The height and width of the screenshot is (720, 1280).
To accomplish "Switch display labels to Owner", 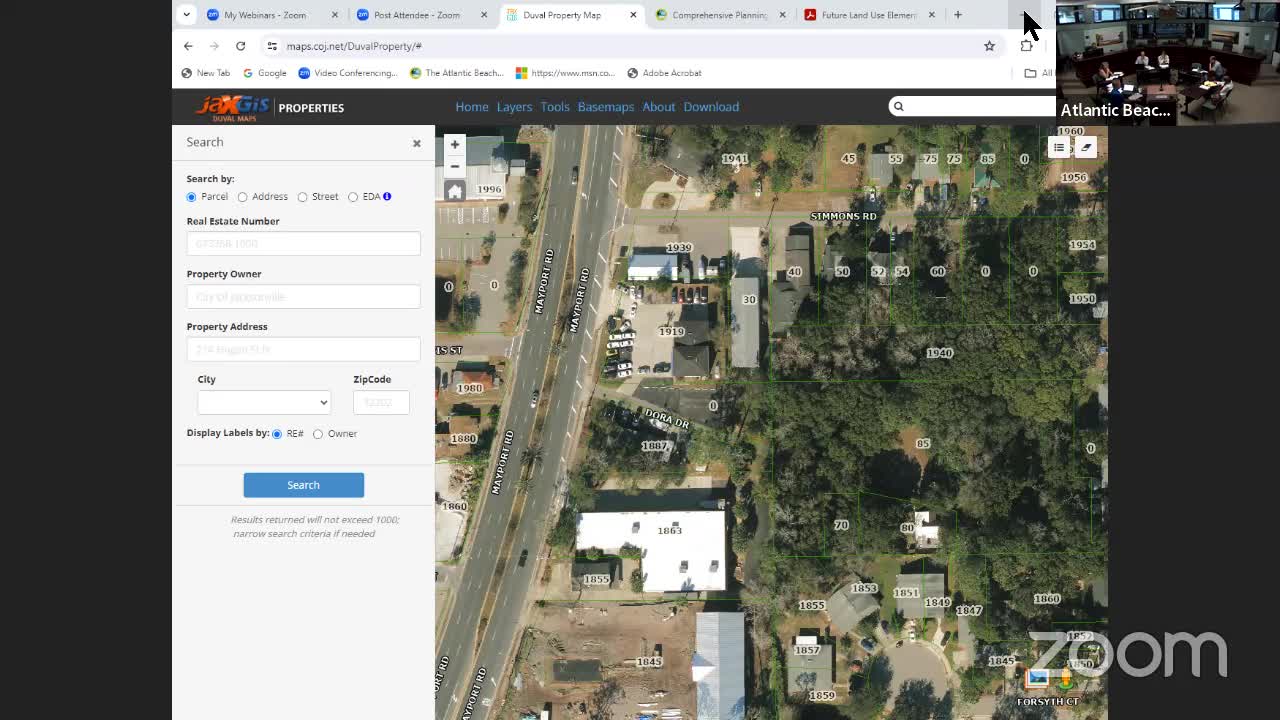I will [317, 434].
